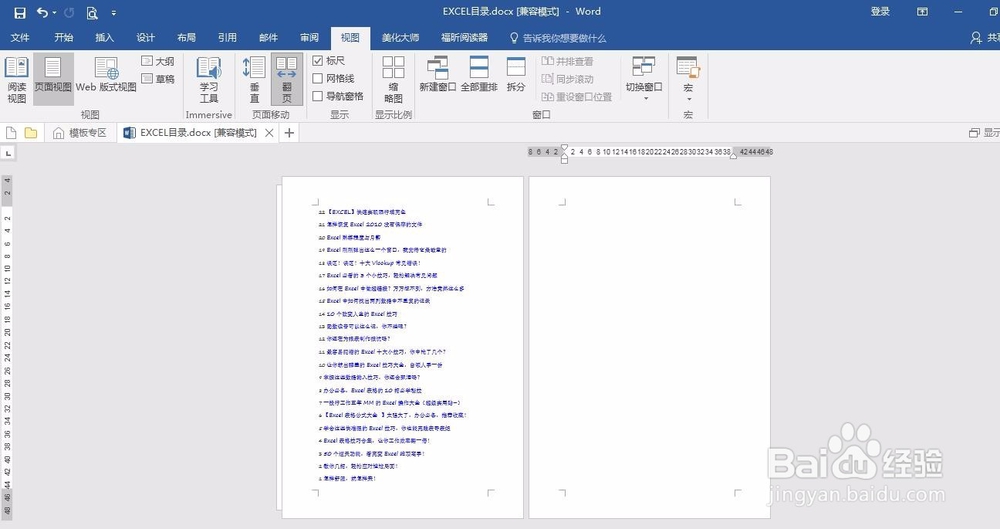Open ribbon display options icon
1000x529 pixels.
pyautogui.click(x=922, y=11)
